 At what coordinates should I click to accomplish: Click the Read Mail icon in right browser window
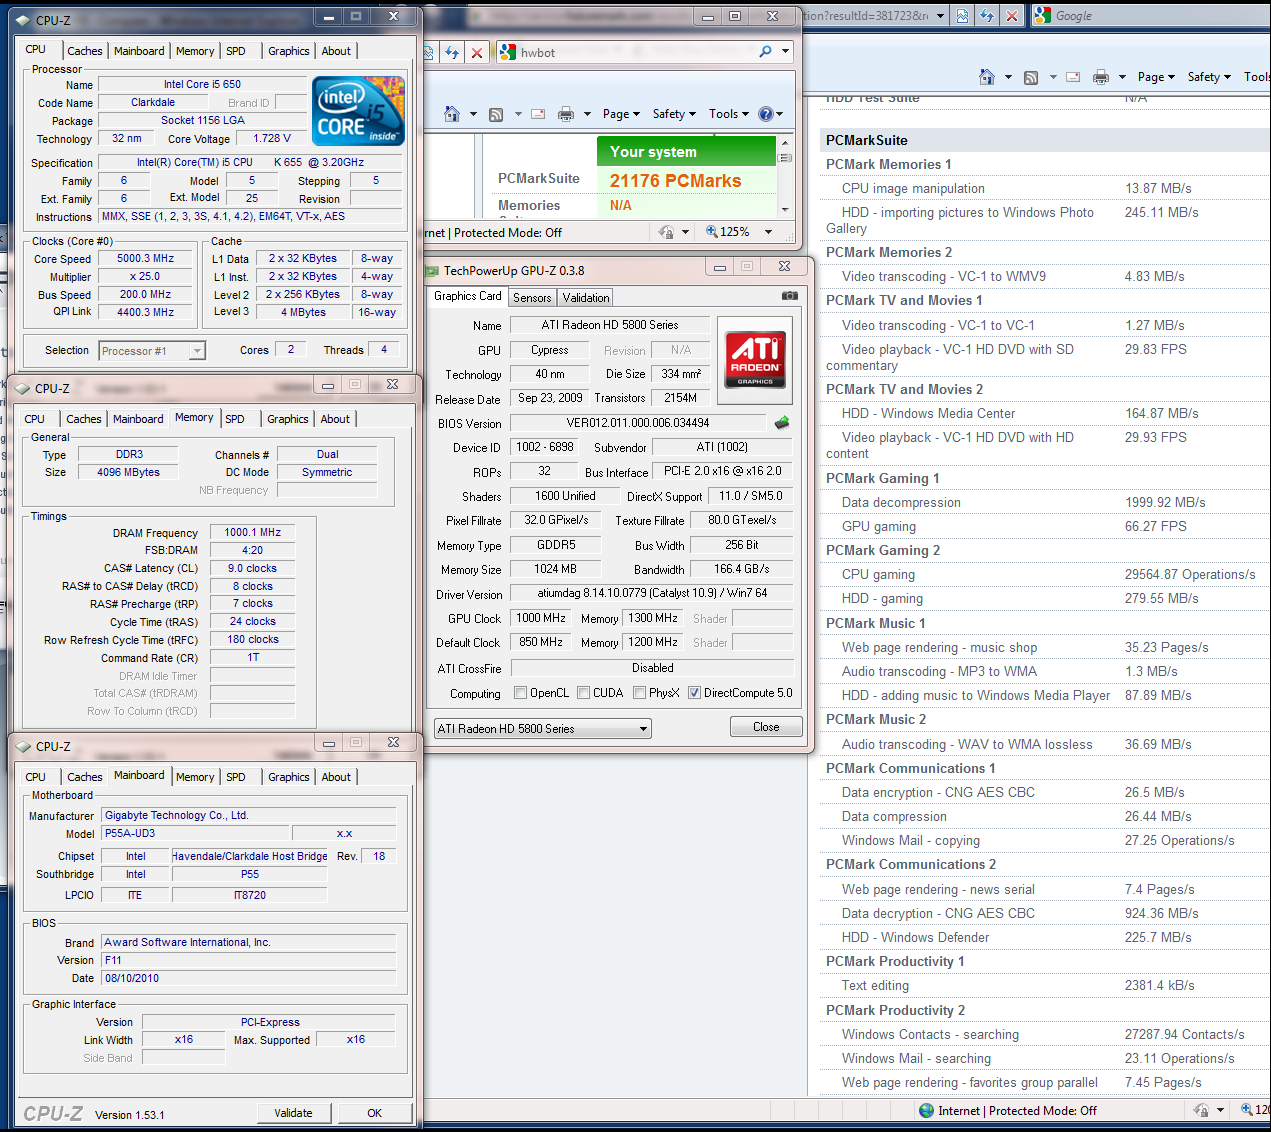coord(1073,77)
